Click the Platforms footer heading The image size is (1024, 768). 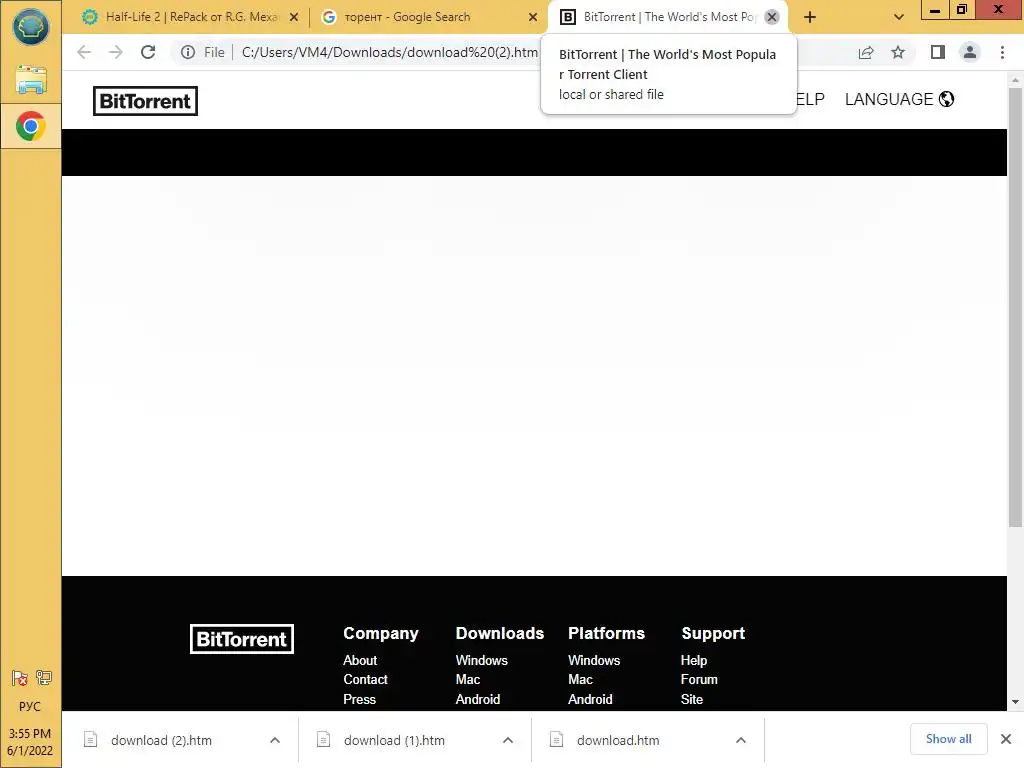[x=606, y=633]
